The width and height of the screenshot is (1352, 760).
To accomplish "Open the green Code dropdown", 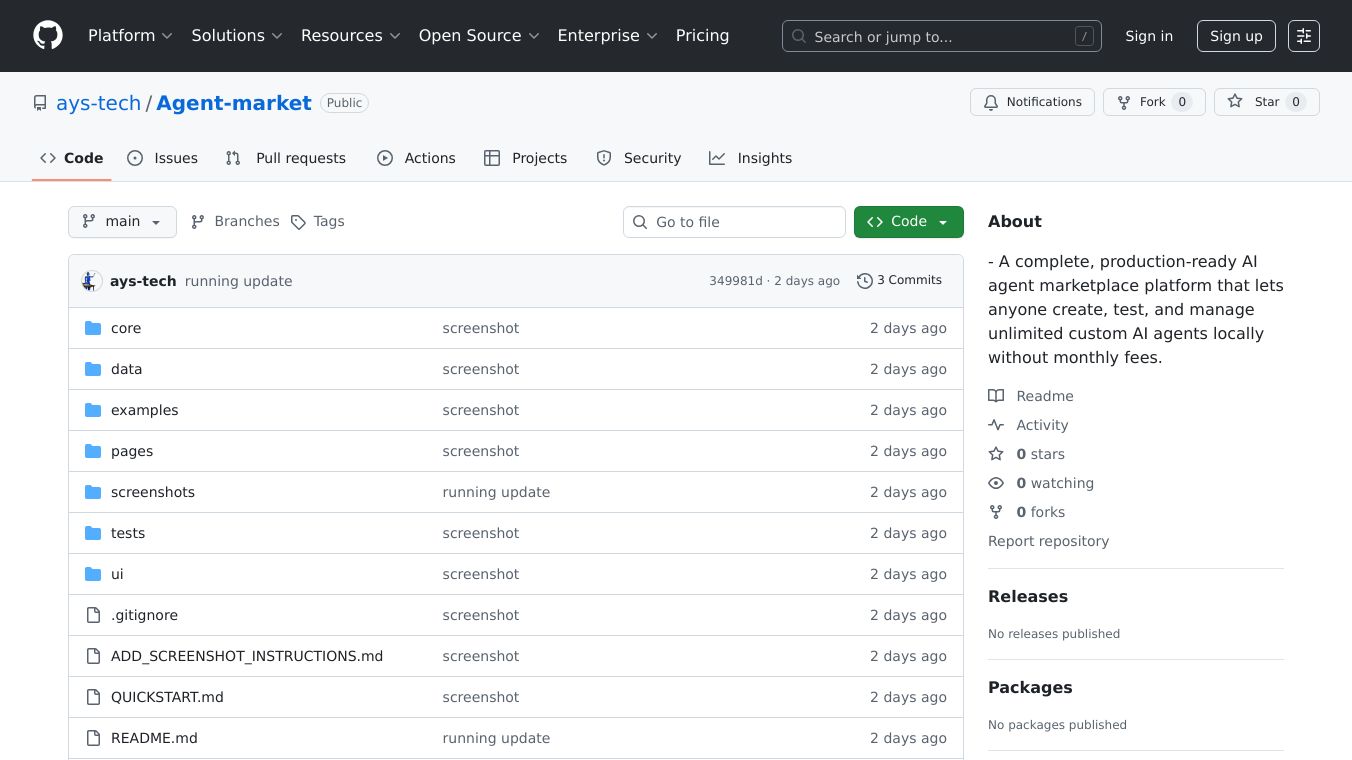I will coord(908,222).
